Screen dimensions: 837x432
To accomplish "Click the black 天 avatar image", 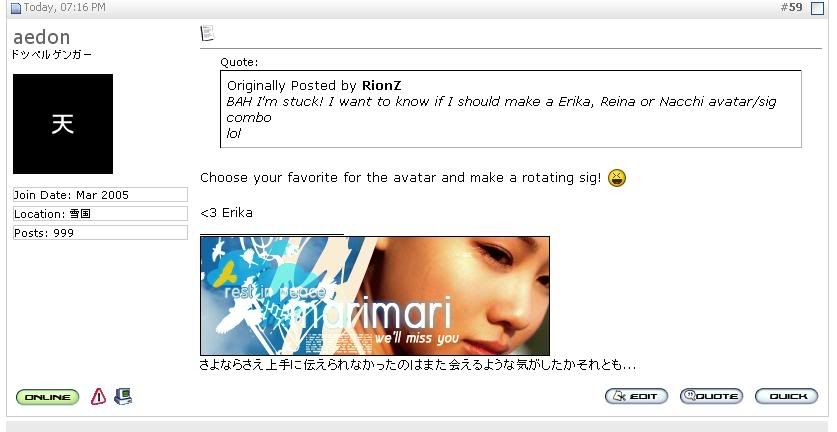I will point(63,124).
